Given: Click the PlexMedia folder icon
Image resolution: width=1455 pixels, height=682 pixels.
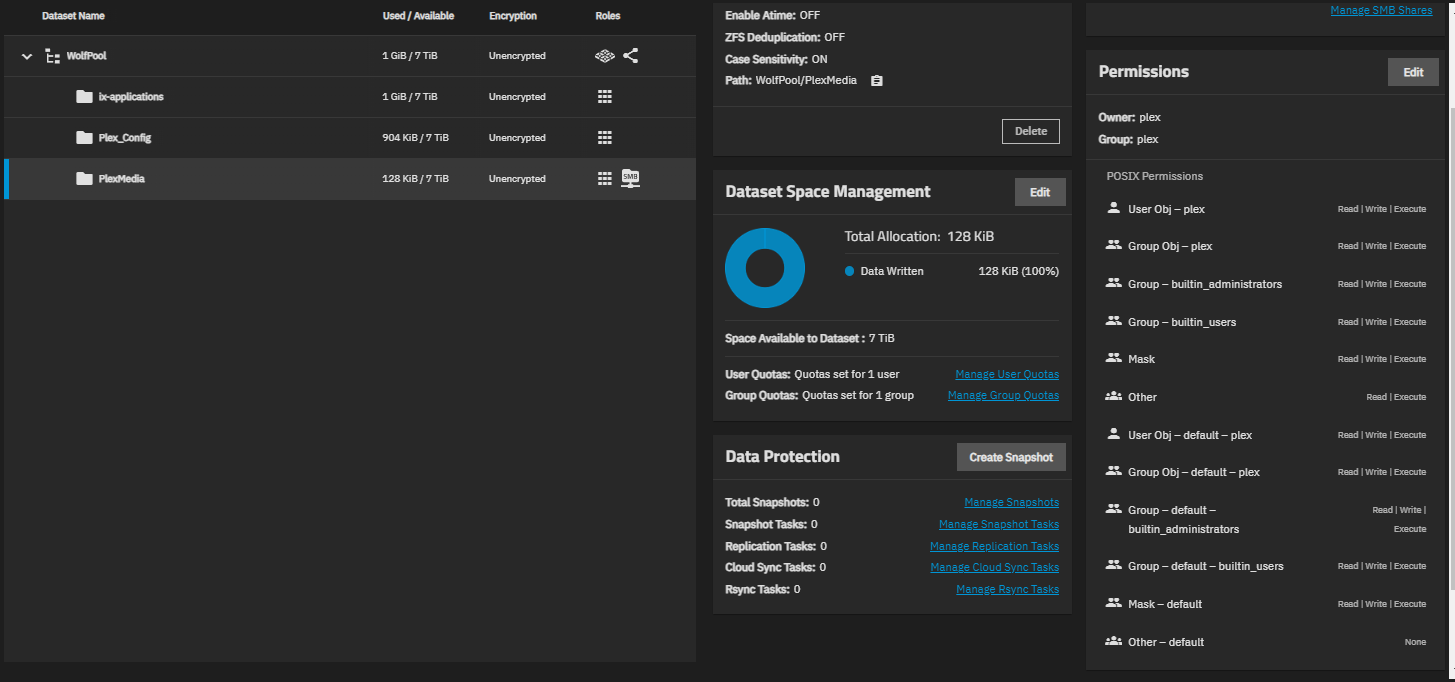Looking at the screenshot, I should [84, 179].
